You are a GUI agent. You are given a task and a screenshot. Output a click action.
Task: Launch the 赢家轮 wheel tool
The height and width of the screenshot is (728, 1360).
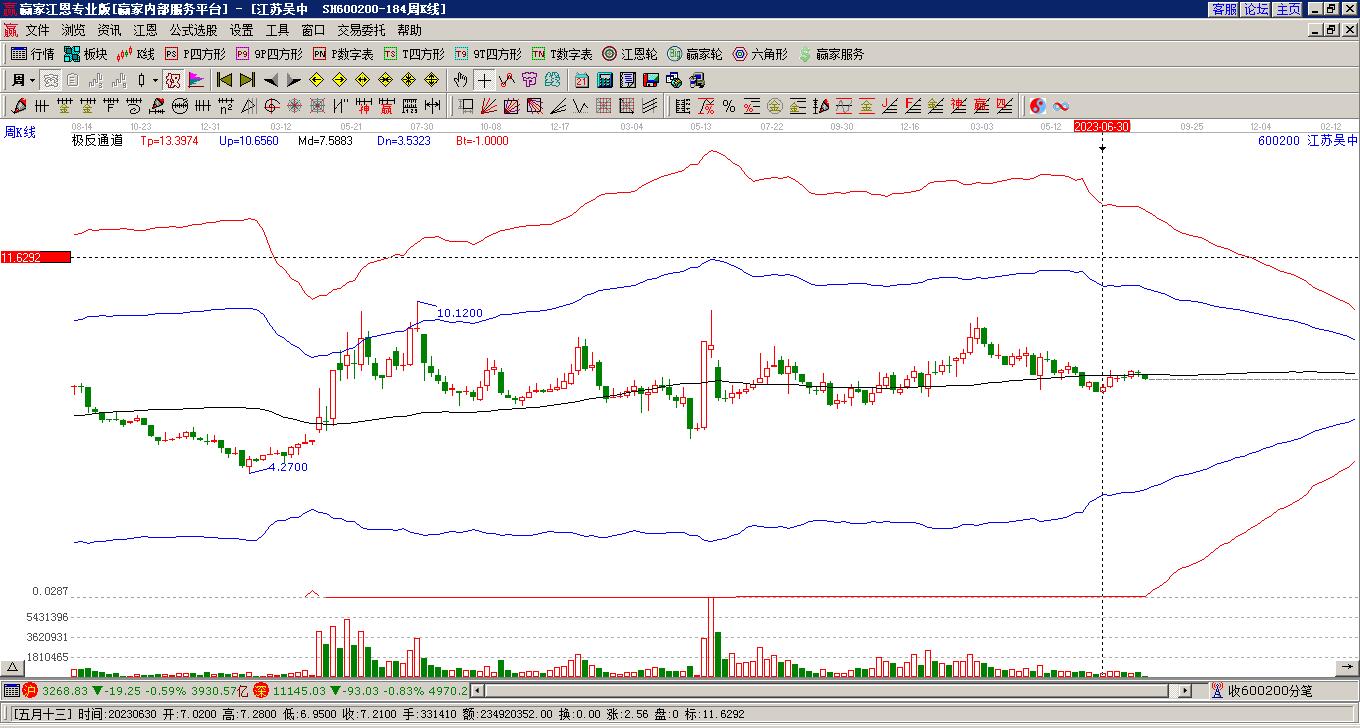click(x=695, y=54)
